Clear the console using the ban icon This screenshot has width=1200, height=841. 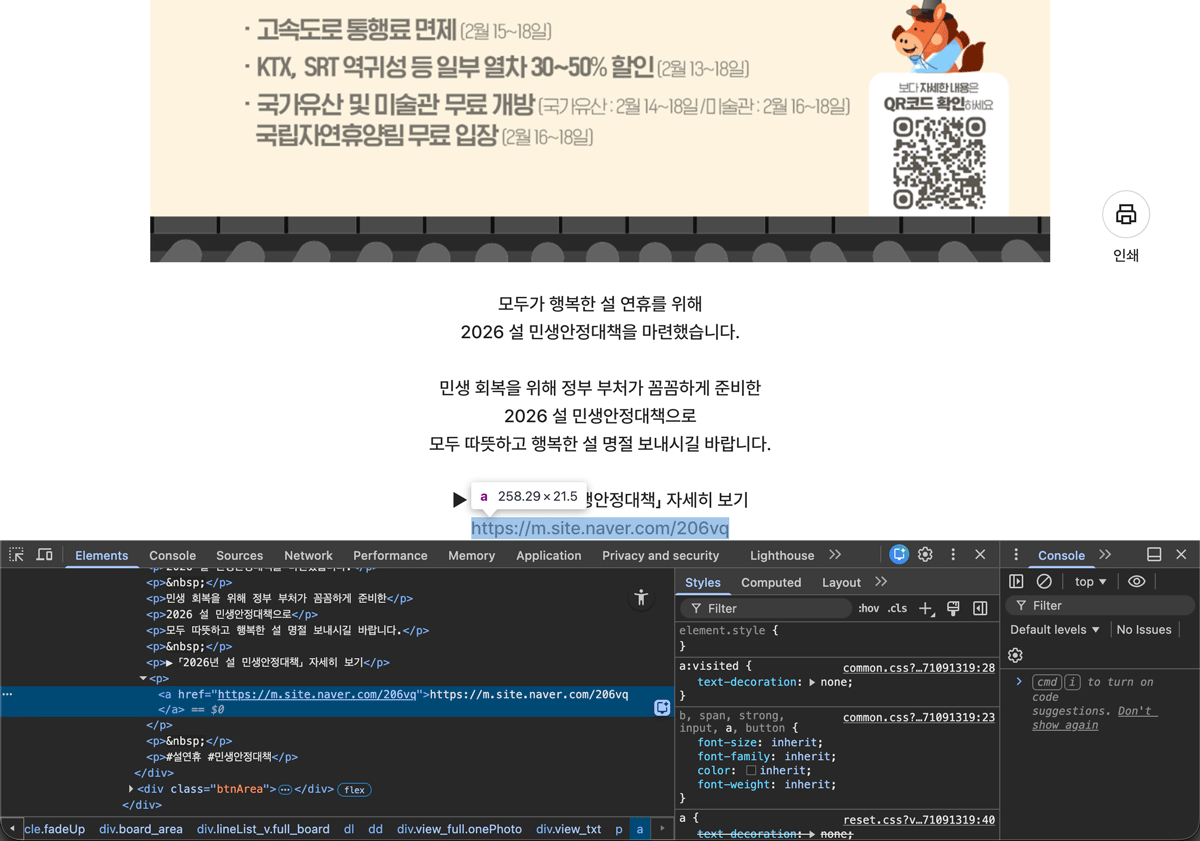(1044, 582)
